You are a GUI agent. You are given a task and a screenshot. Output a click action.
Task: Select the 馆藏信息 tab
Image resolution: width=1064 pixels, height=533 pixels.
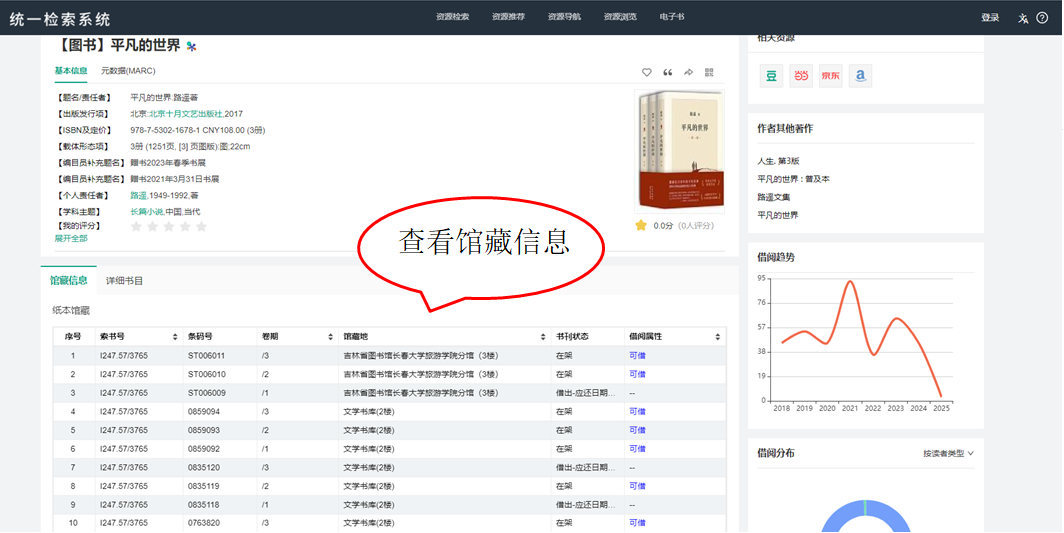point(69,280)
